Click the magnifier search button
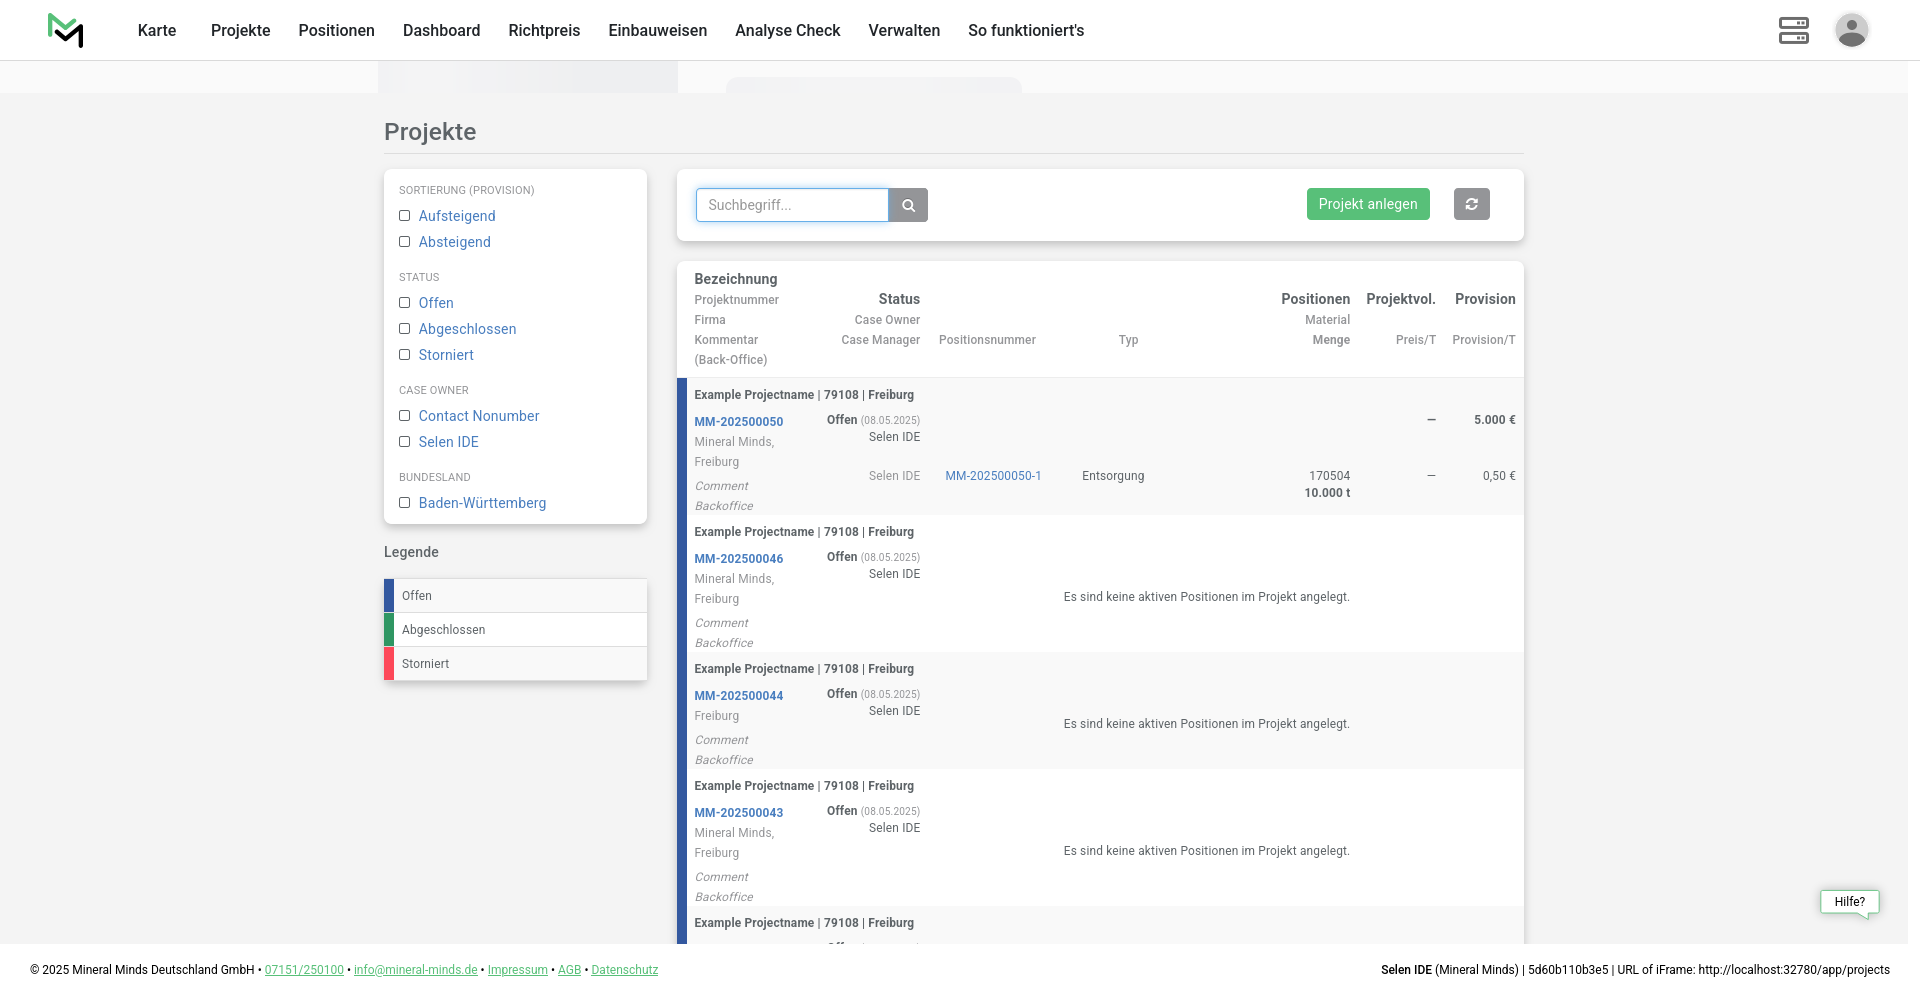The width and height of the screenshot is (1920, 994). click(x=908, y=205)
